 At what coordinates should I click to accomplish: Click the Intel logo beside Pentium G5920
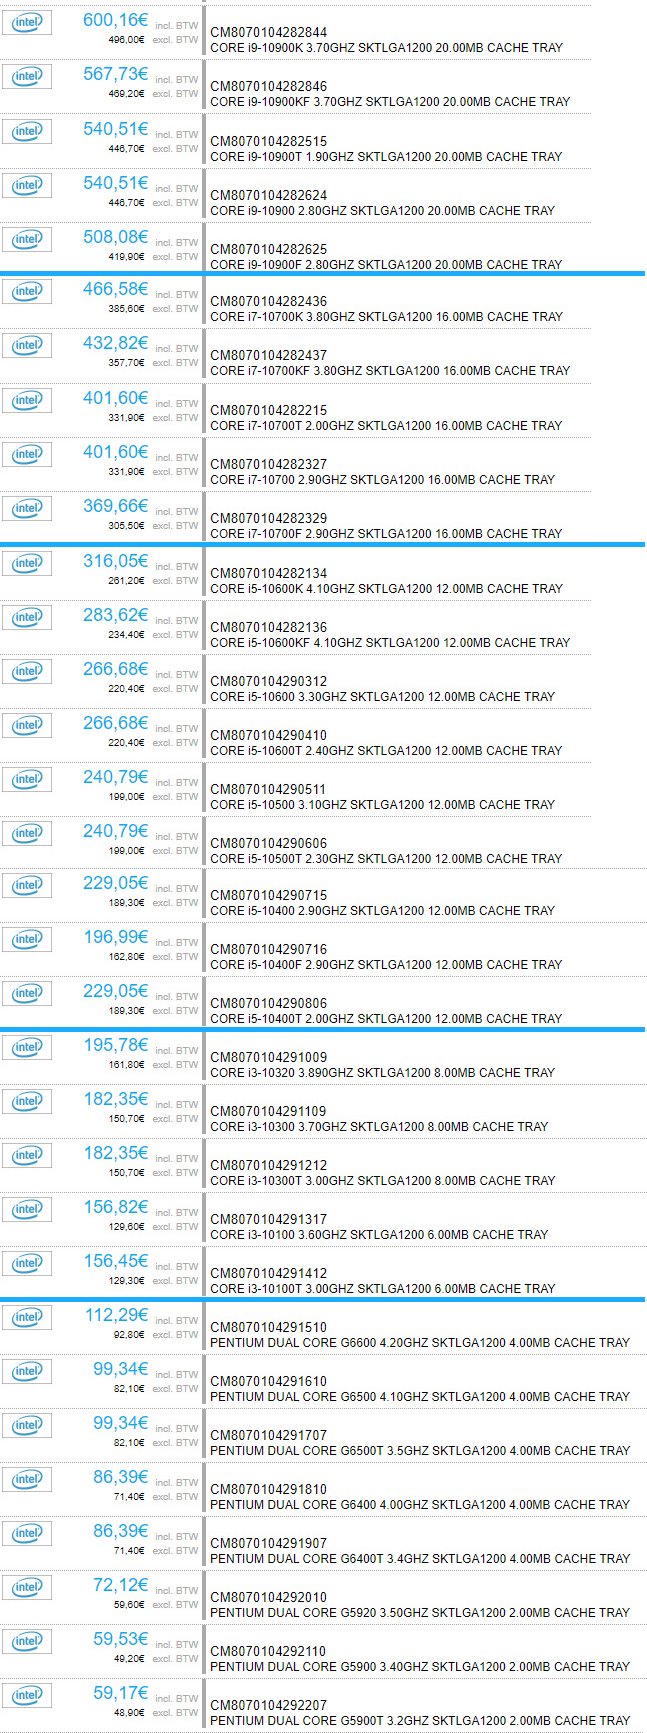point(27,1587)
